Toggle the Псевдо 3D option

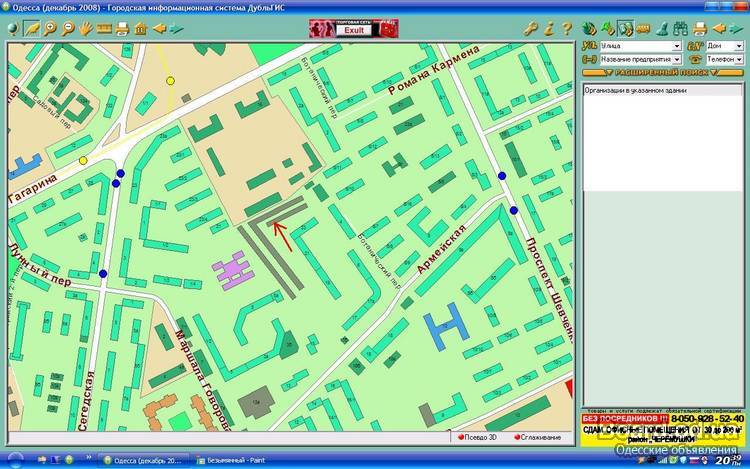tap(481, 437)
